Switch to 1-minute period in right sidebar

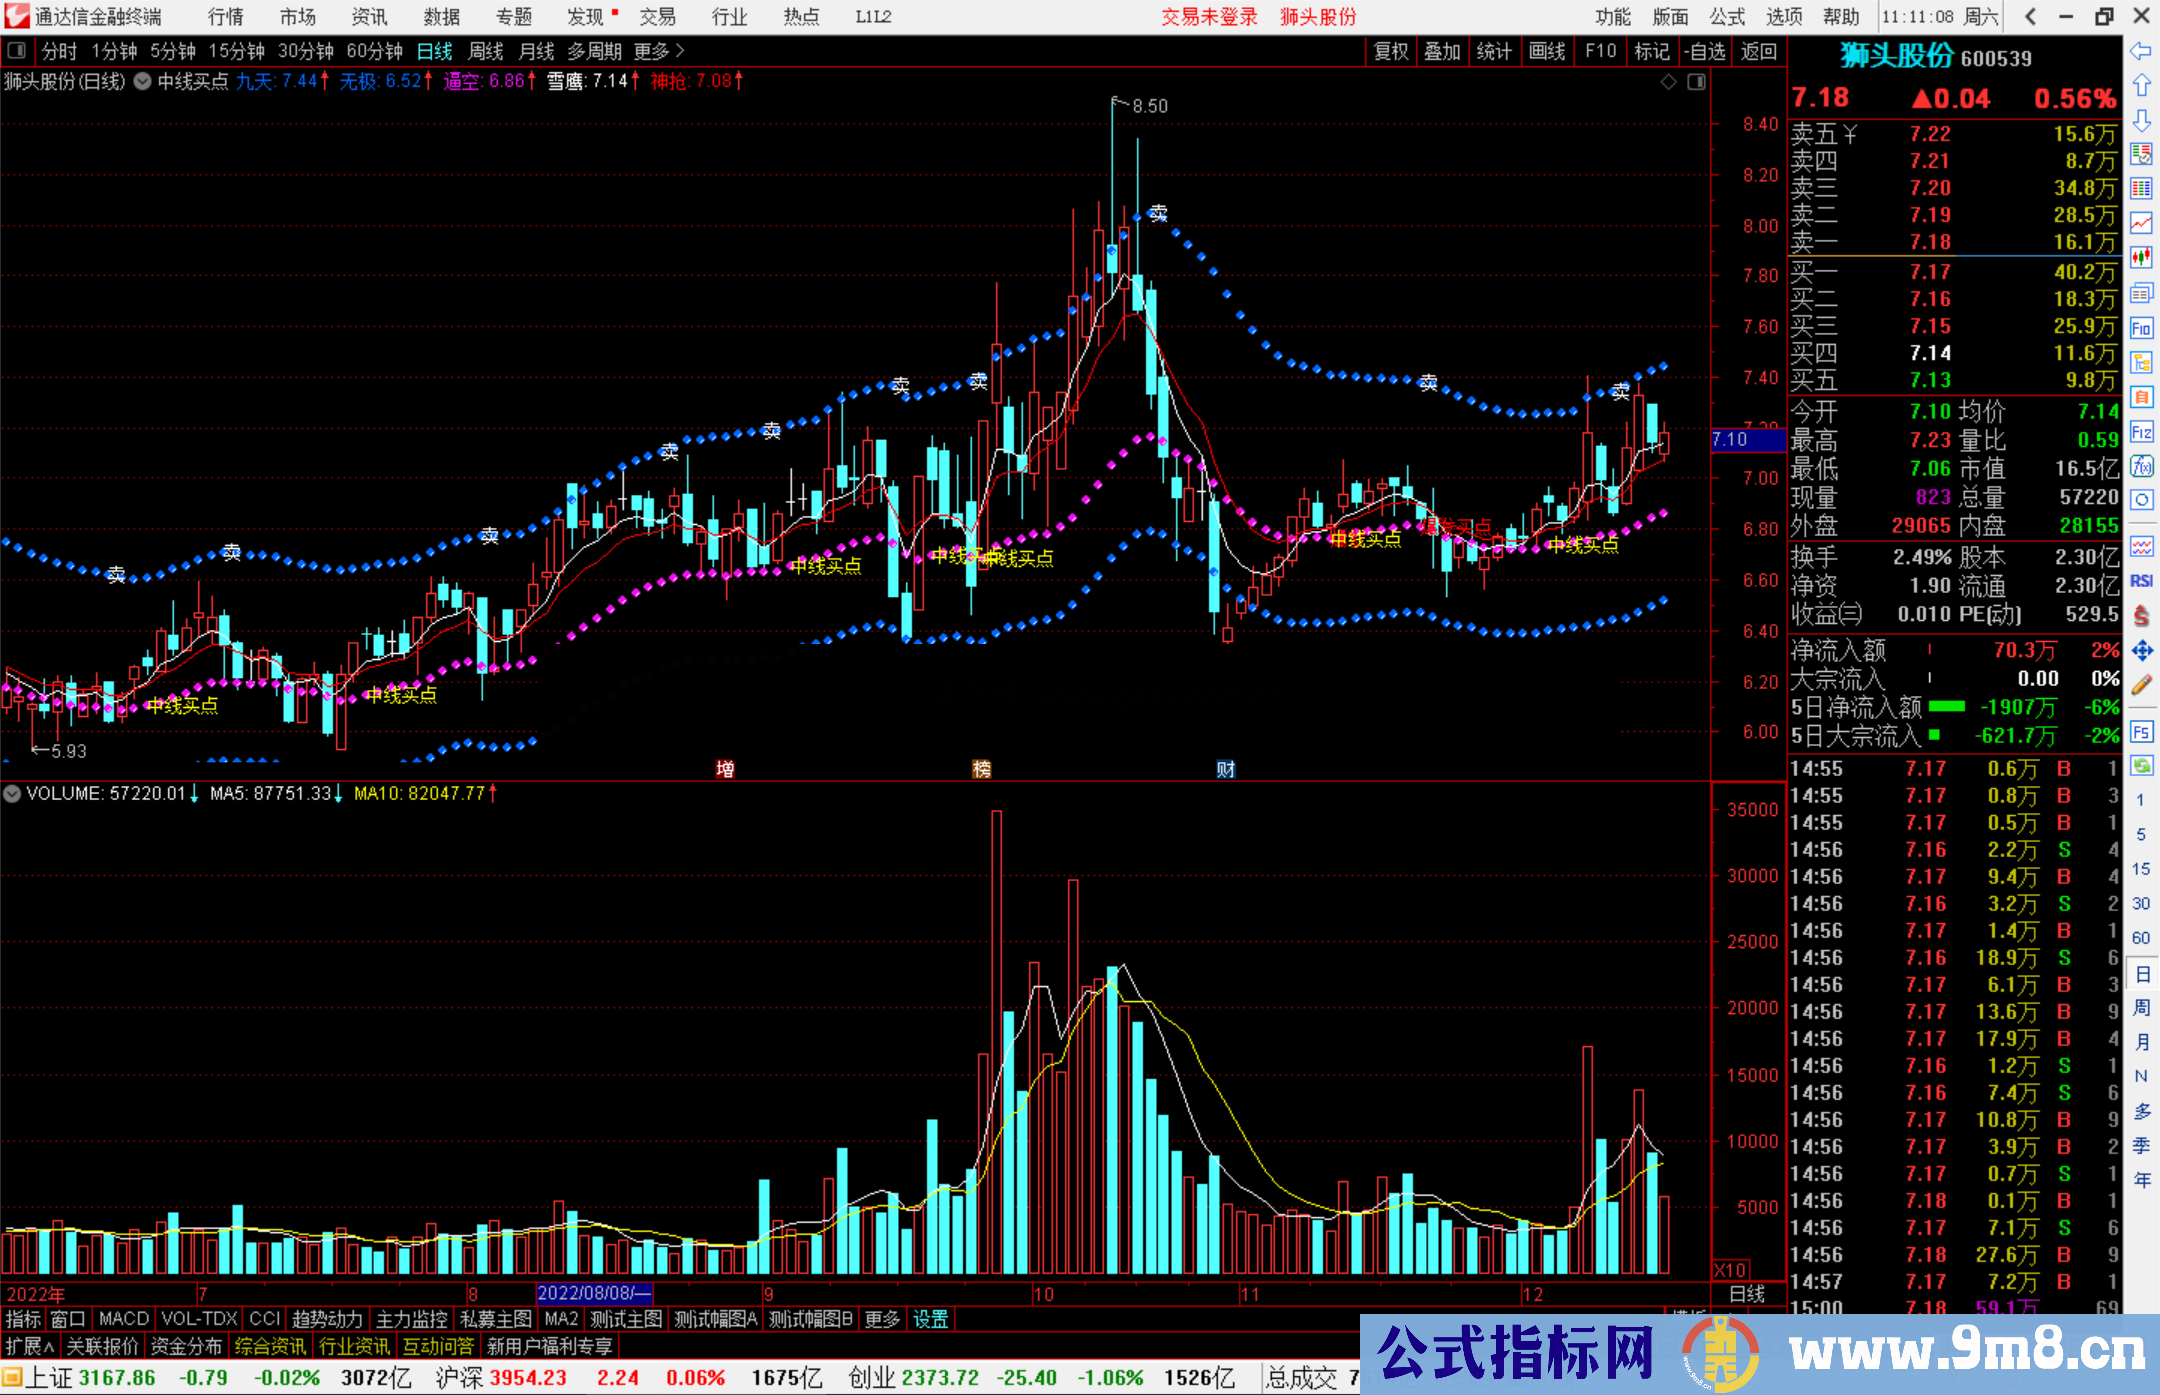pyautogui.click(x=2140, y=800)
